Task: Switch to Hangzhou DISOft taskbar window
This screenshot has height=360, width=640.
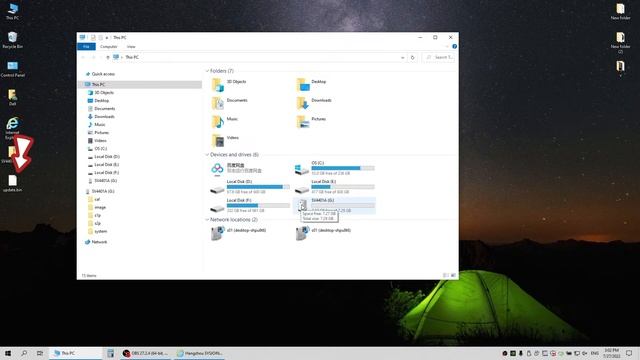Action: pyautogui.click(x=200, y=353)
